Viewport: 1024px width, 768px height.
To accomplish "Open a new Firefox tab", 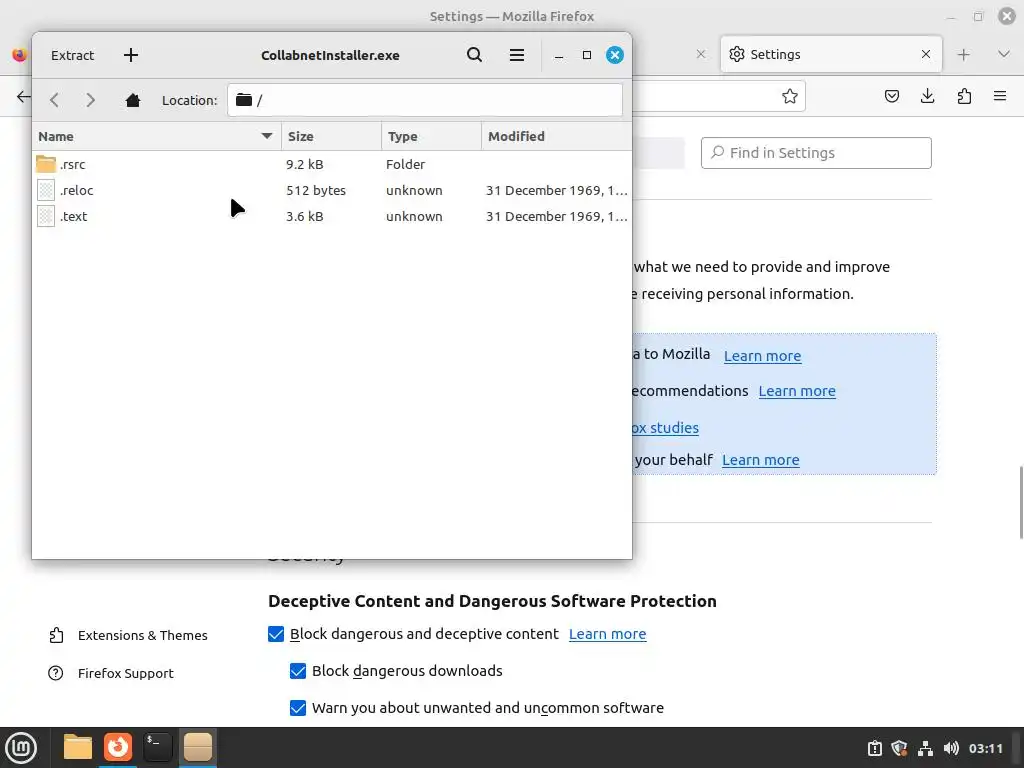I will pyautogui.click(x=964, y=55).
